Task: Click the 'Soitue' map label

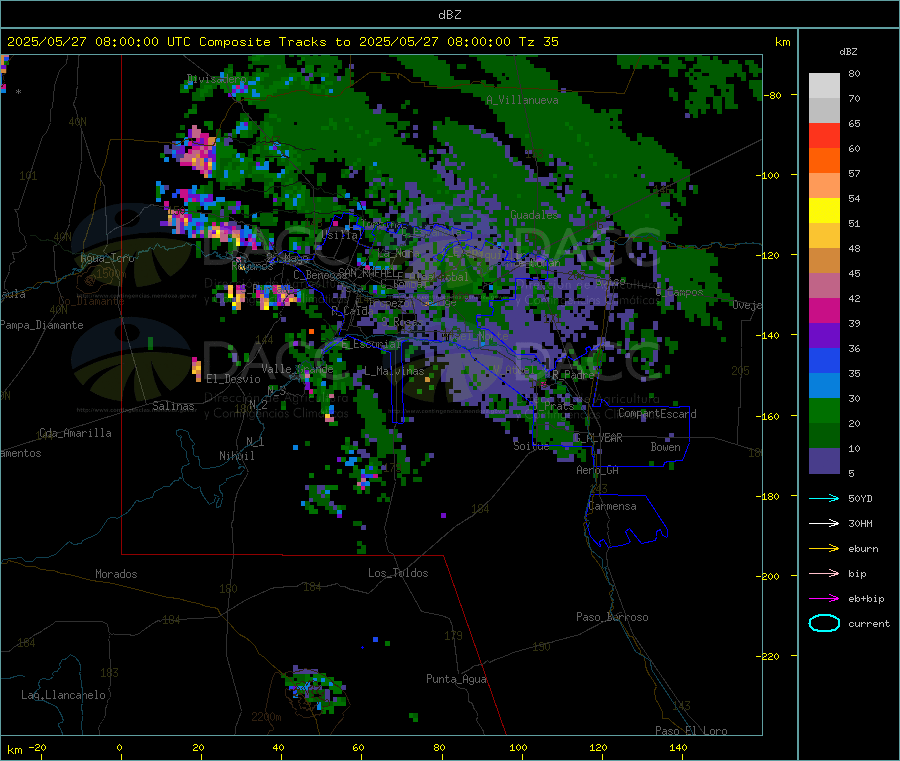Action: point(530,445)
